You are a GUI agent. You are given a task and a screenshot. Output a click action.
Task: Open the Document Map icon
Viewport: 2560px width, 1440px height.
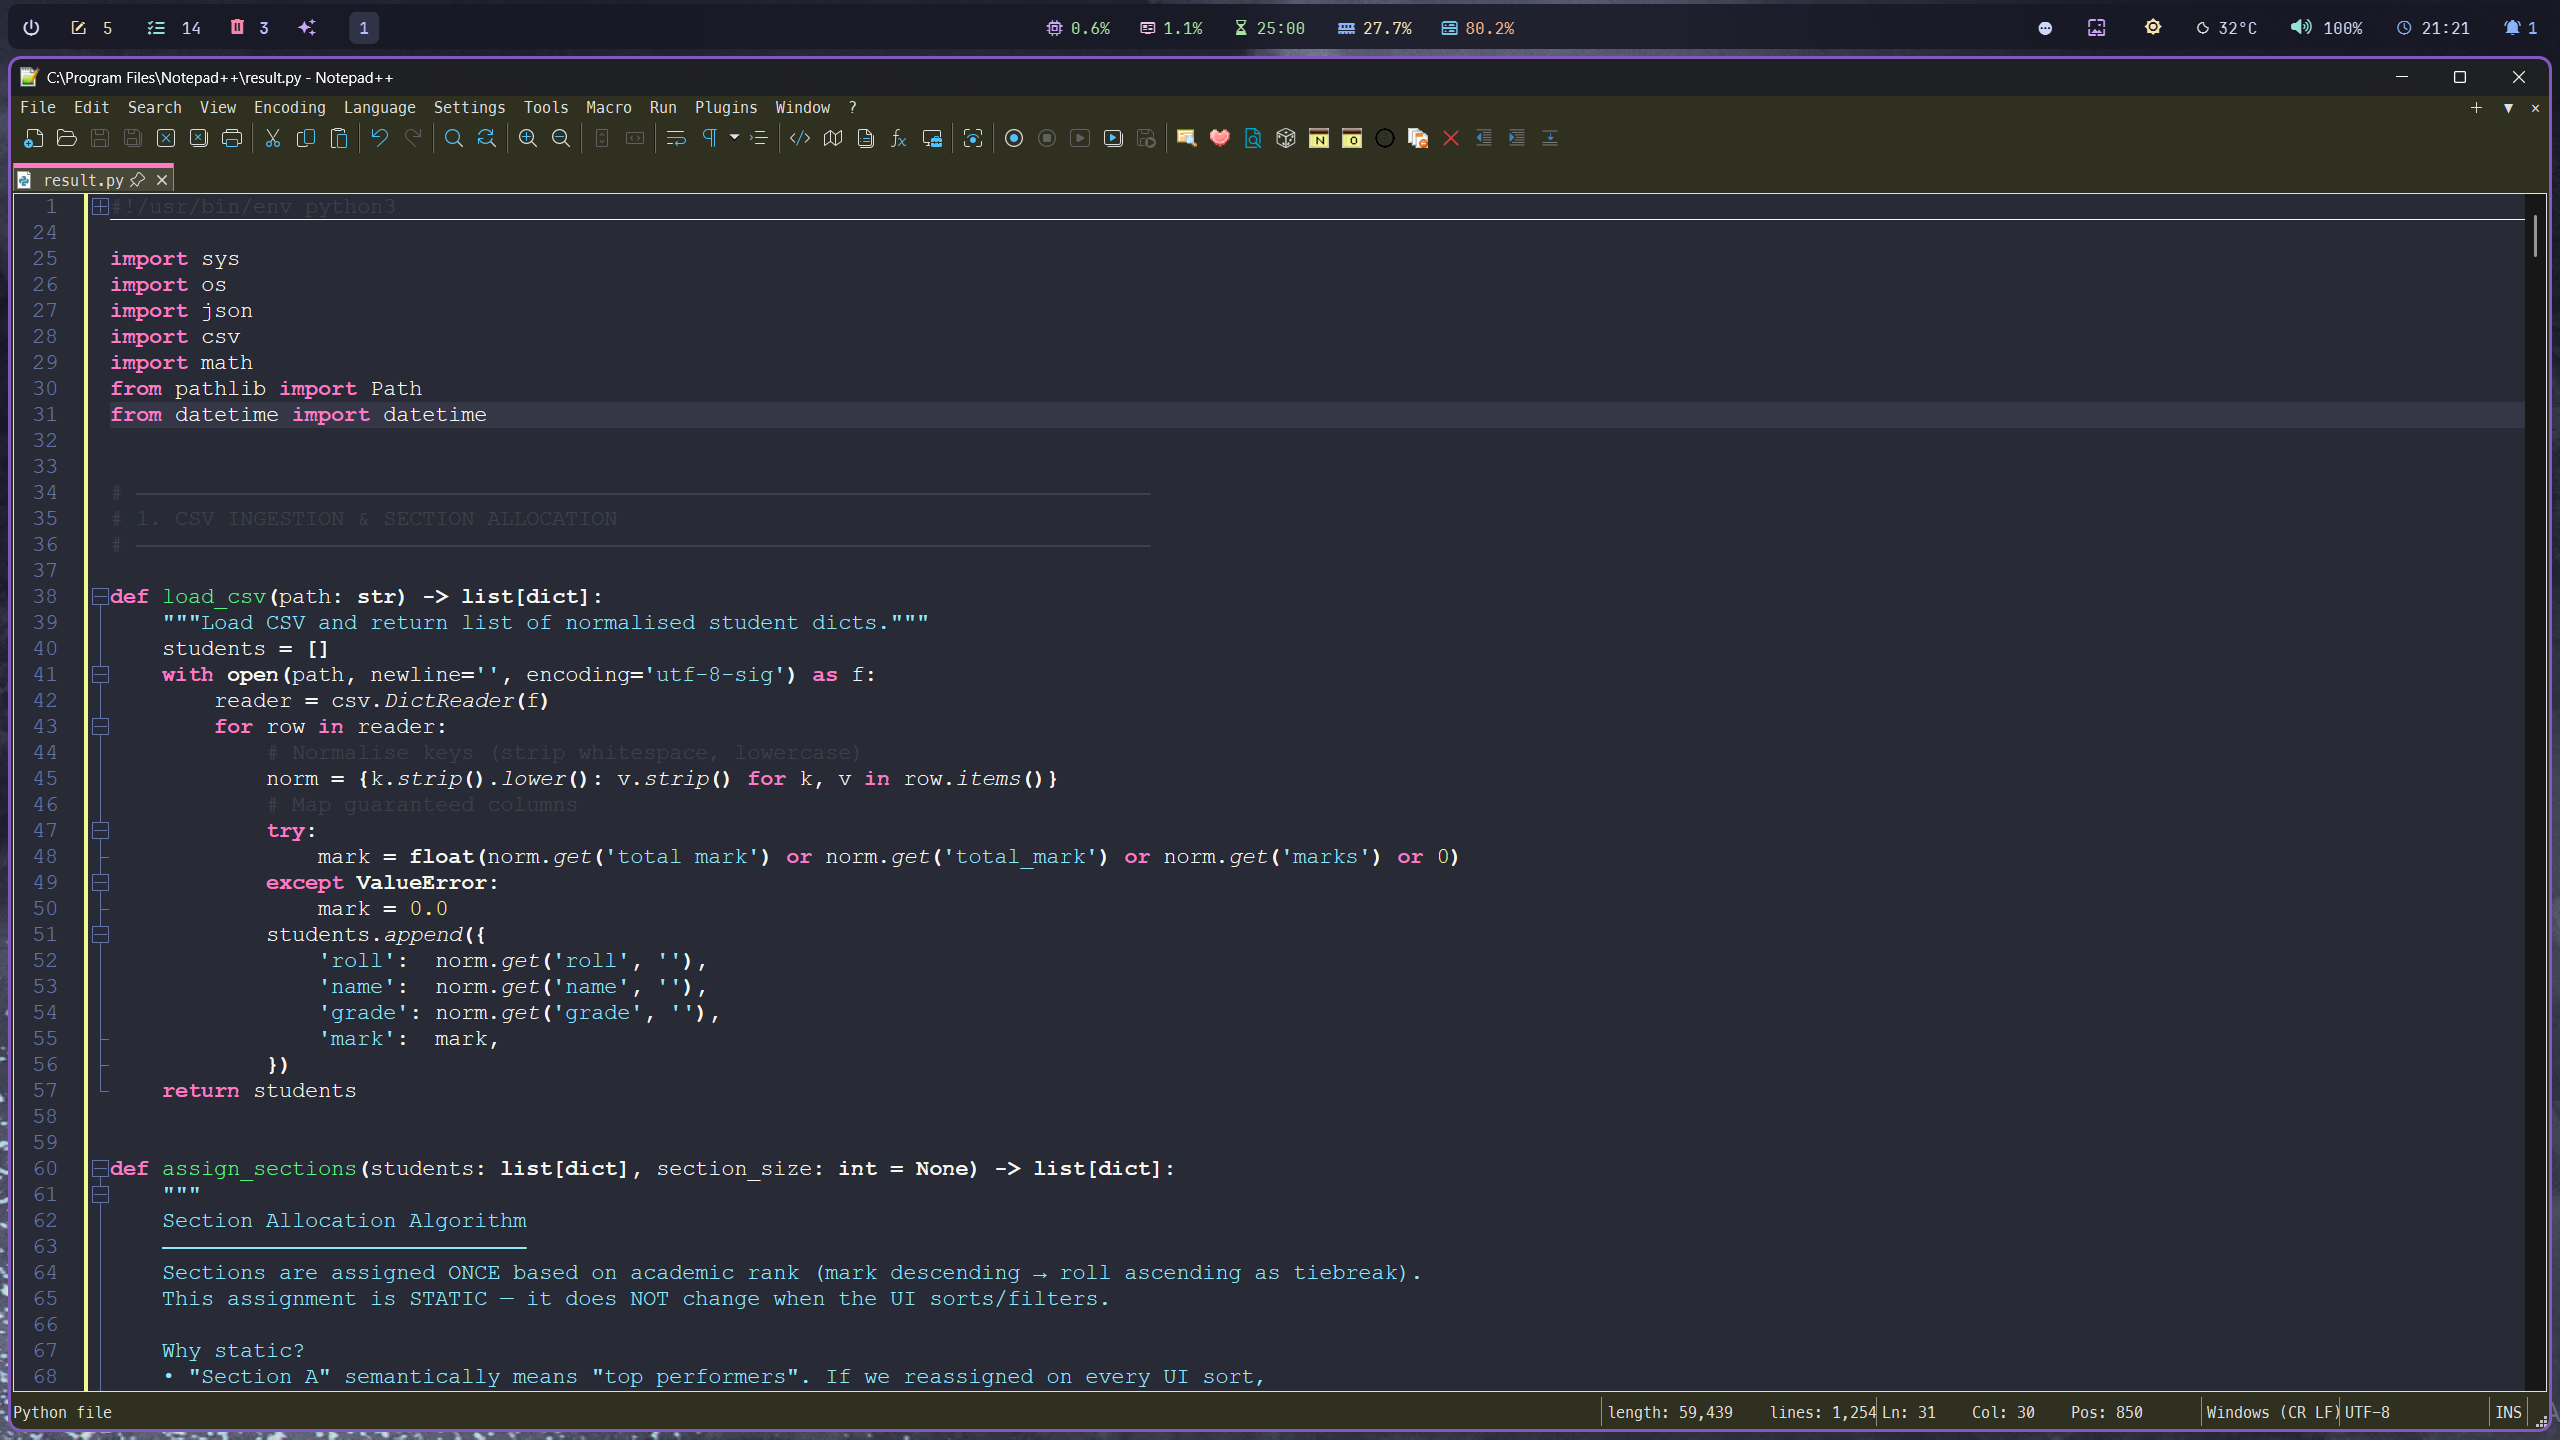[833, 138]
